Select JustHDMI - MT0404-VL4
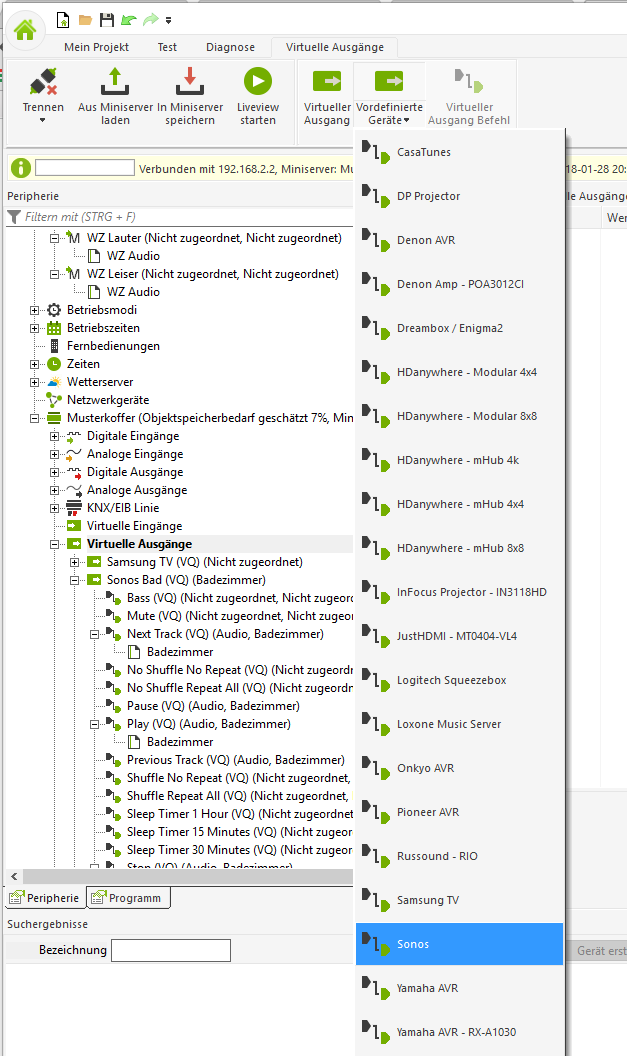Screen dimensions: 627x1056 [459, 636]
